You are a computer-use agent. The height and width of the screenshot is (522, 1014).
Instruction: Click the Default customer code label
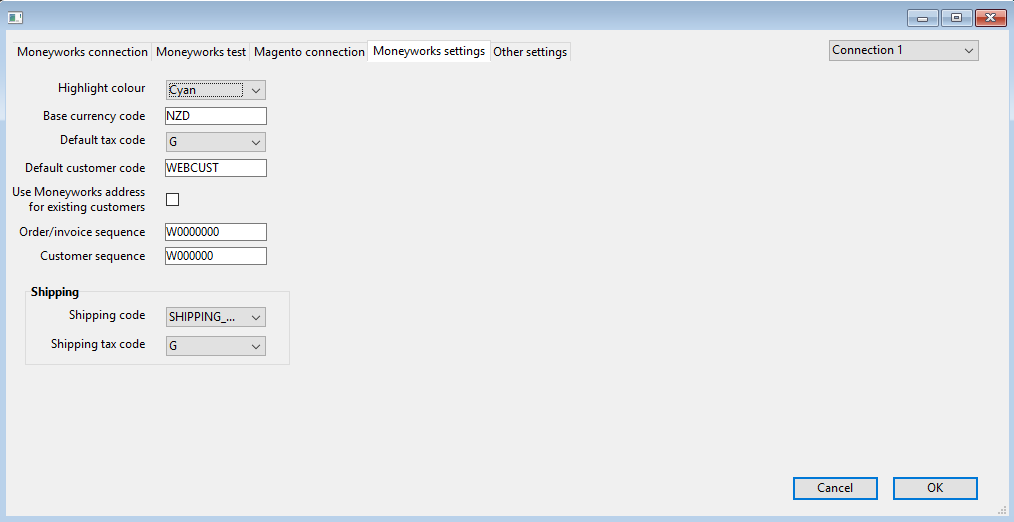pos(85,168)
